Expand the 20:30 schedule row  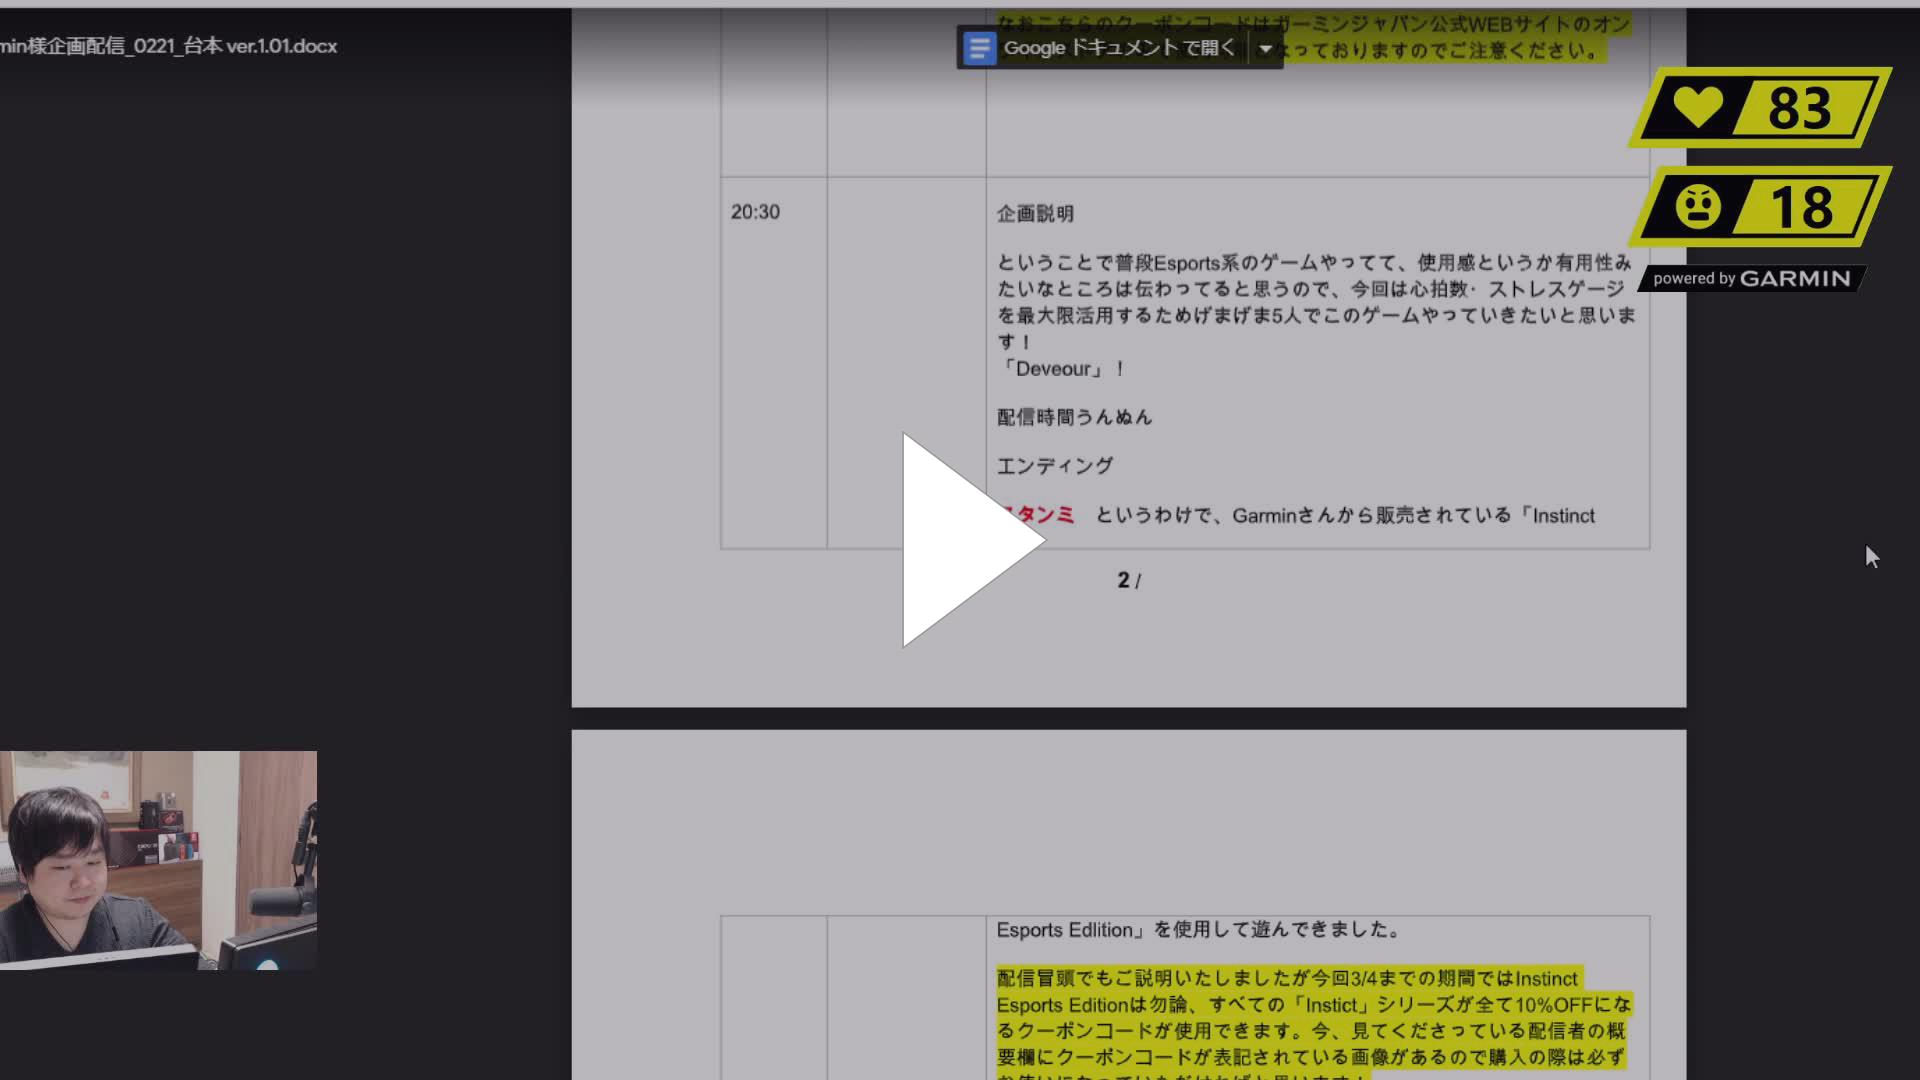[757, 211]
